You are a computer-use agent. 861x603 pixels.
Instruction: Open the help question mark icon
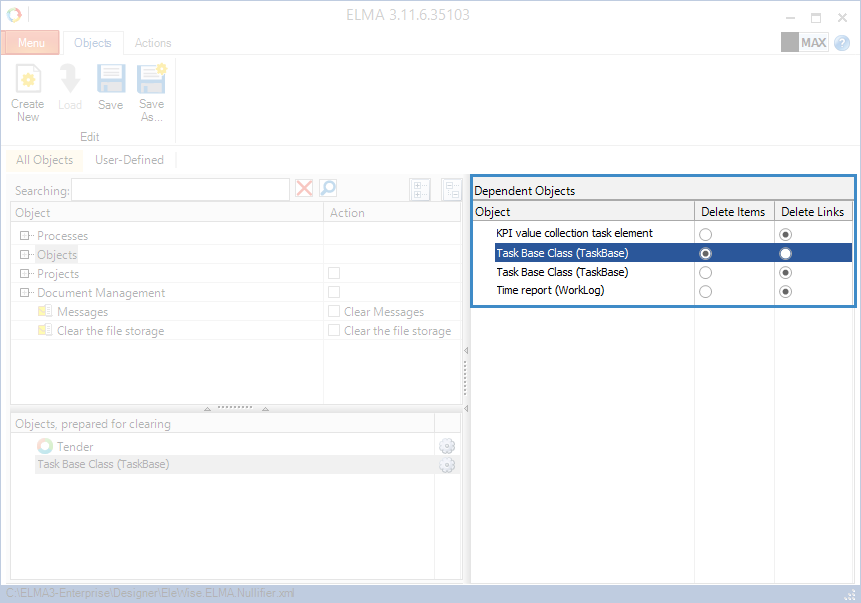click(x=842, y=43)
